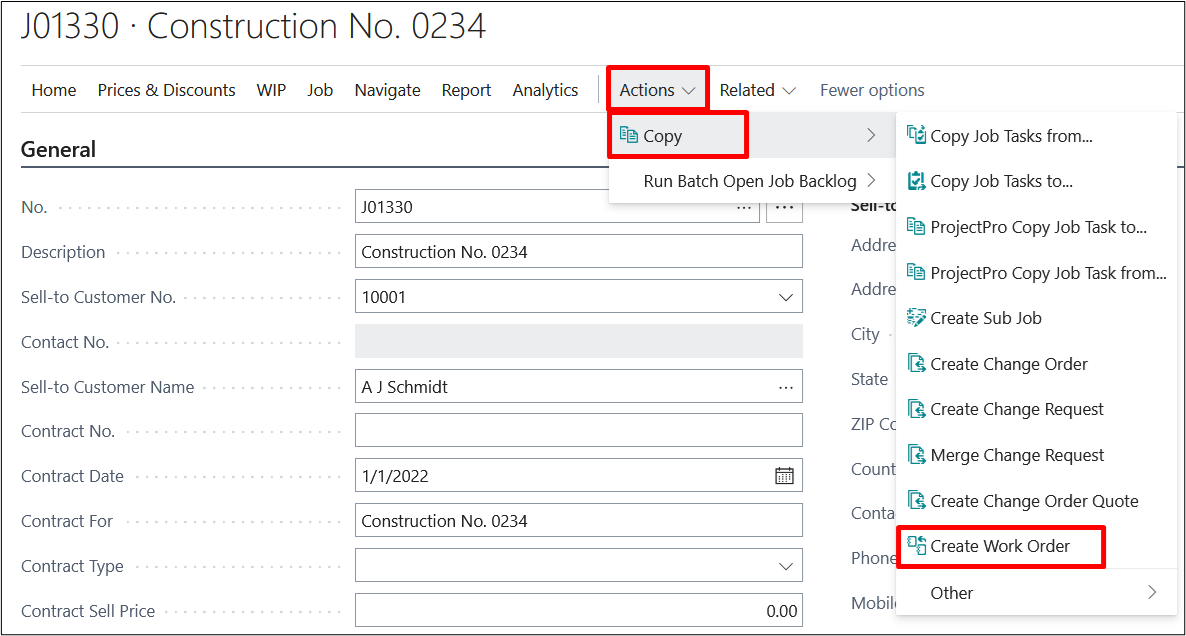
Task: Open Sell-to Customer Name lookup ellipsis
Action: [x=784, y=387]
